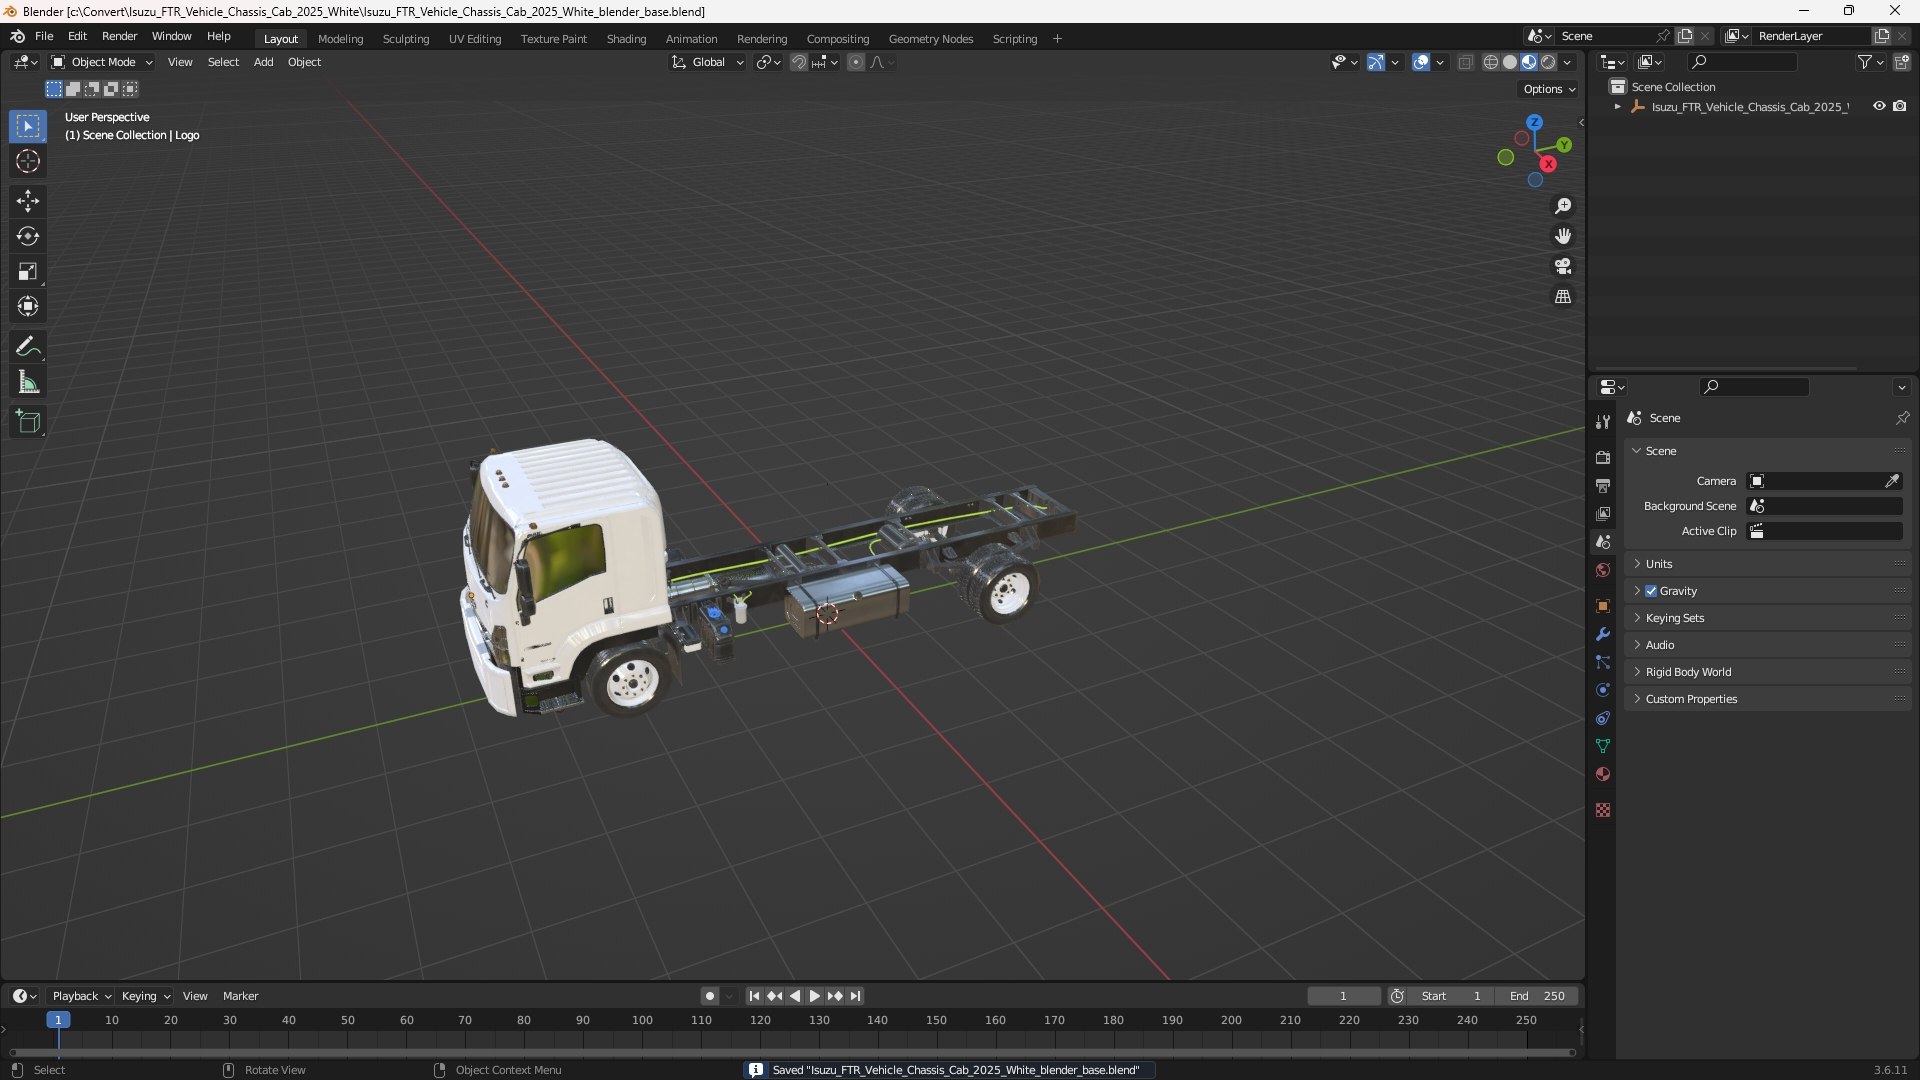Activate the Select Box tool
Viewport: 1920px width, 1080px height.
click(28, 126)
